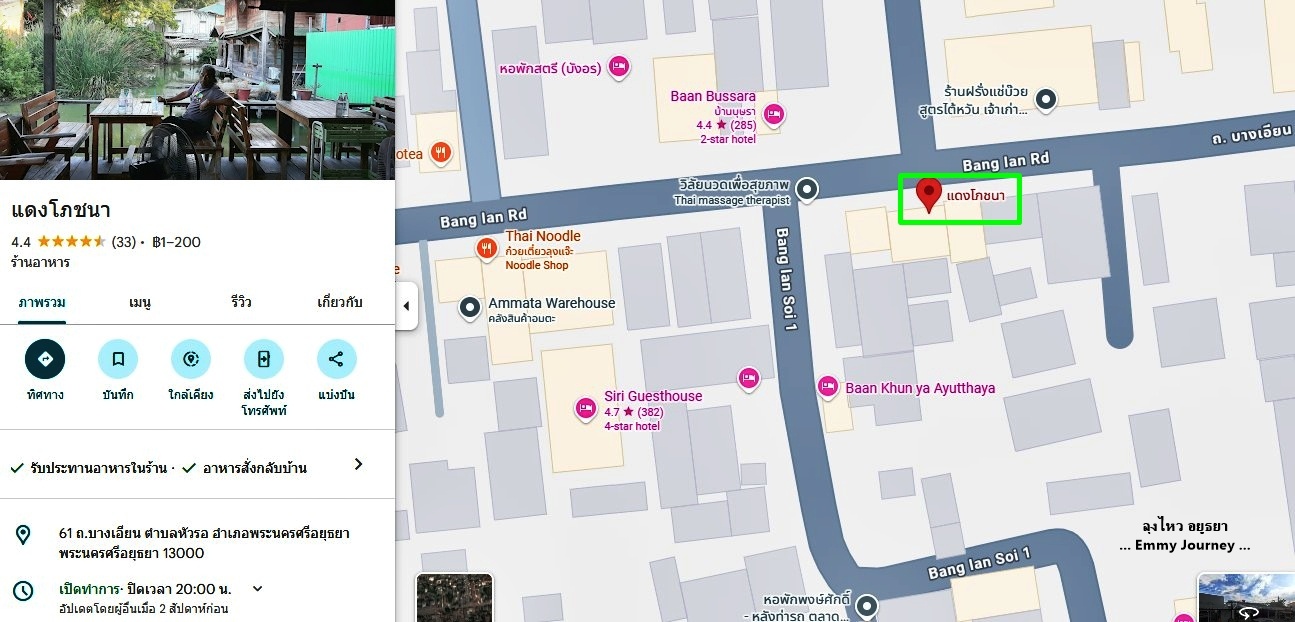Open the (33) reviews count link
Viewport: 1295px width, 622px height.
point(123,242)
